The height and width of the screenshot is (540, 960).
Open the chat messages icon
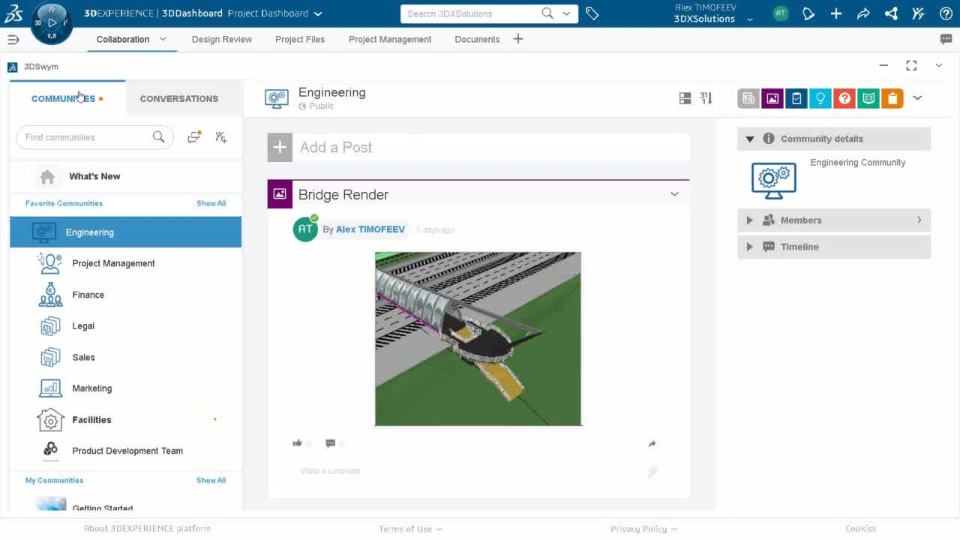[x=946, y=39]
